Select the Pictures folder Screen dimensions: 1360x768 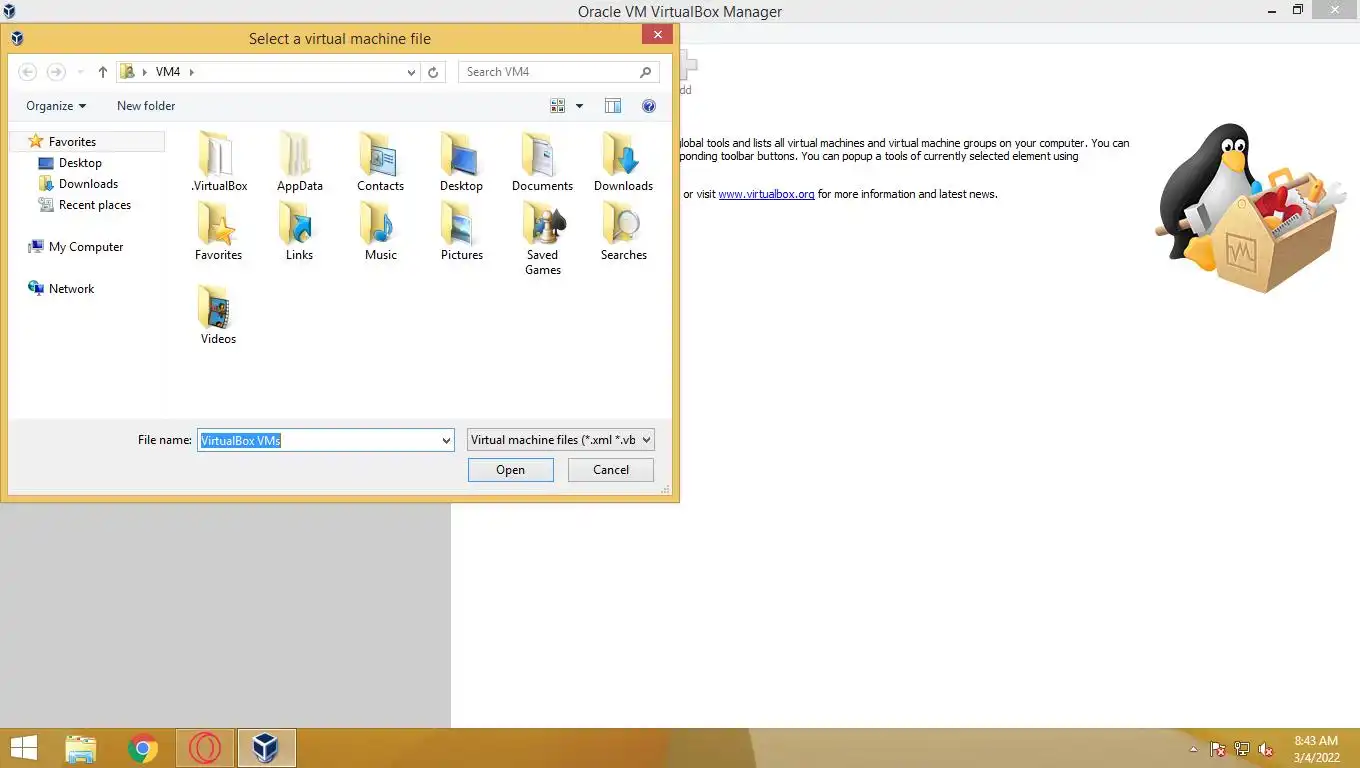coord(461,231)
